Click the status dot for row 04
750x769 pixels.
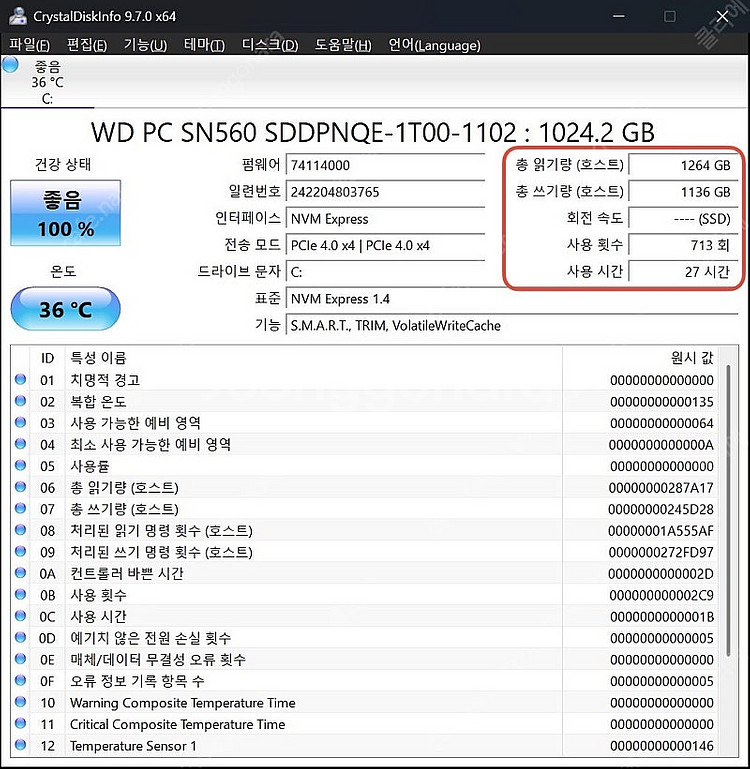pos(21,444)
